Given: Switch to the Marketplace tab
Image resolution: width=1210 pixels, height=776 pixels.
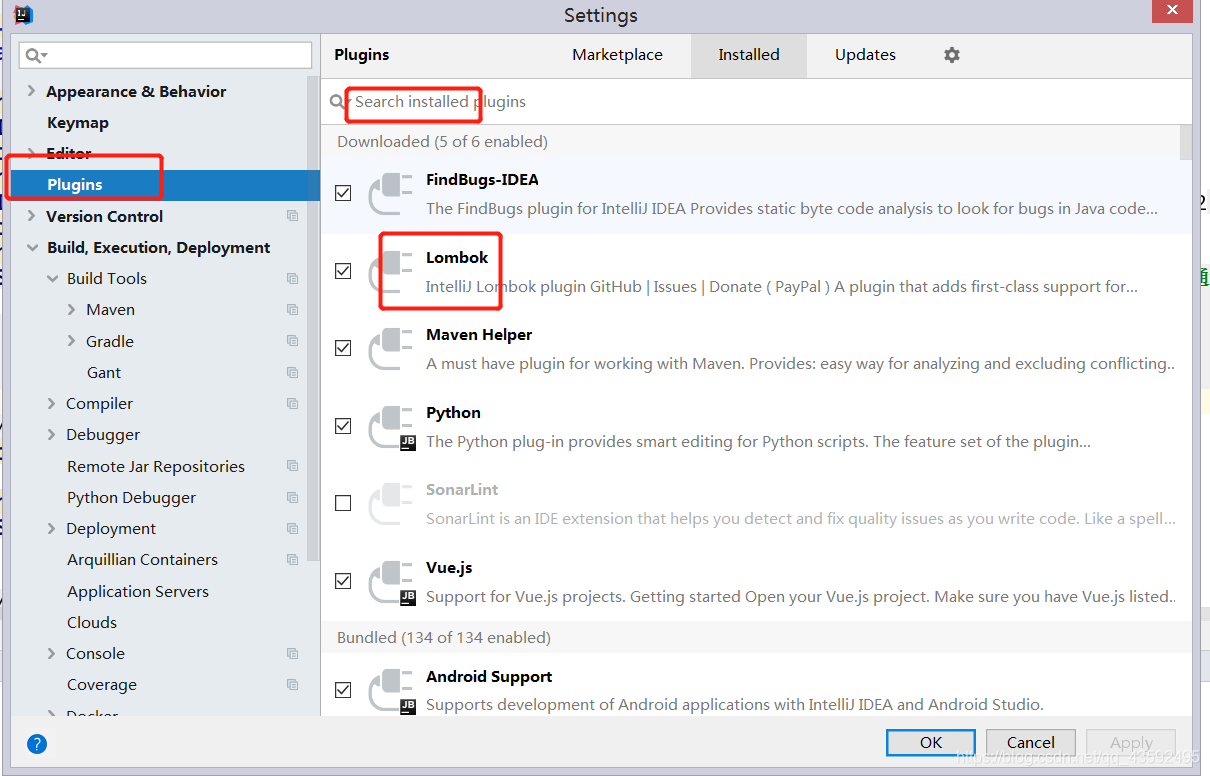Looking at the screenshot, I should [617, 55].
